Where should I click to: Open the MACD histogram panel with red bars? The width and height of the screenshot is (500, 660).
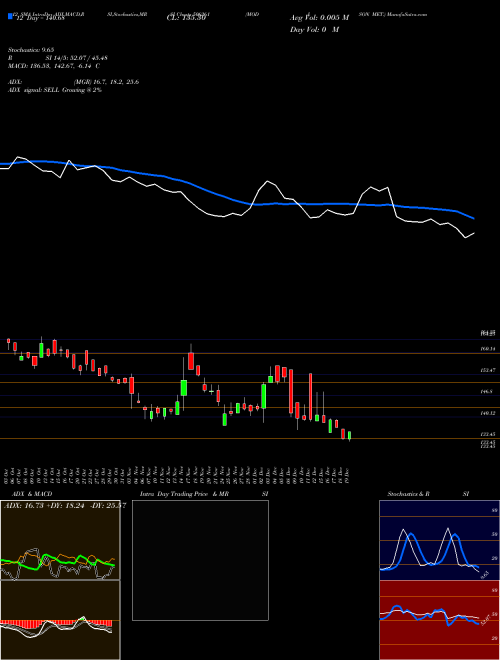(60, 620)
